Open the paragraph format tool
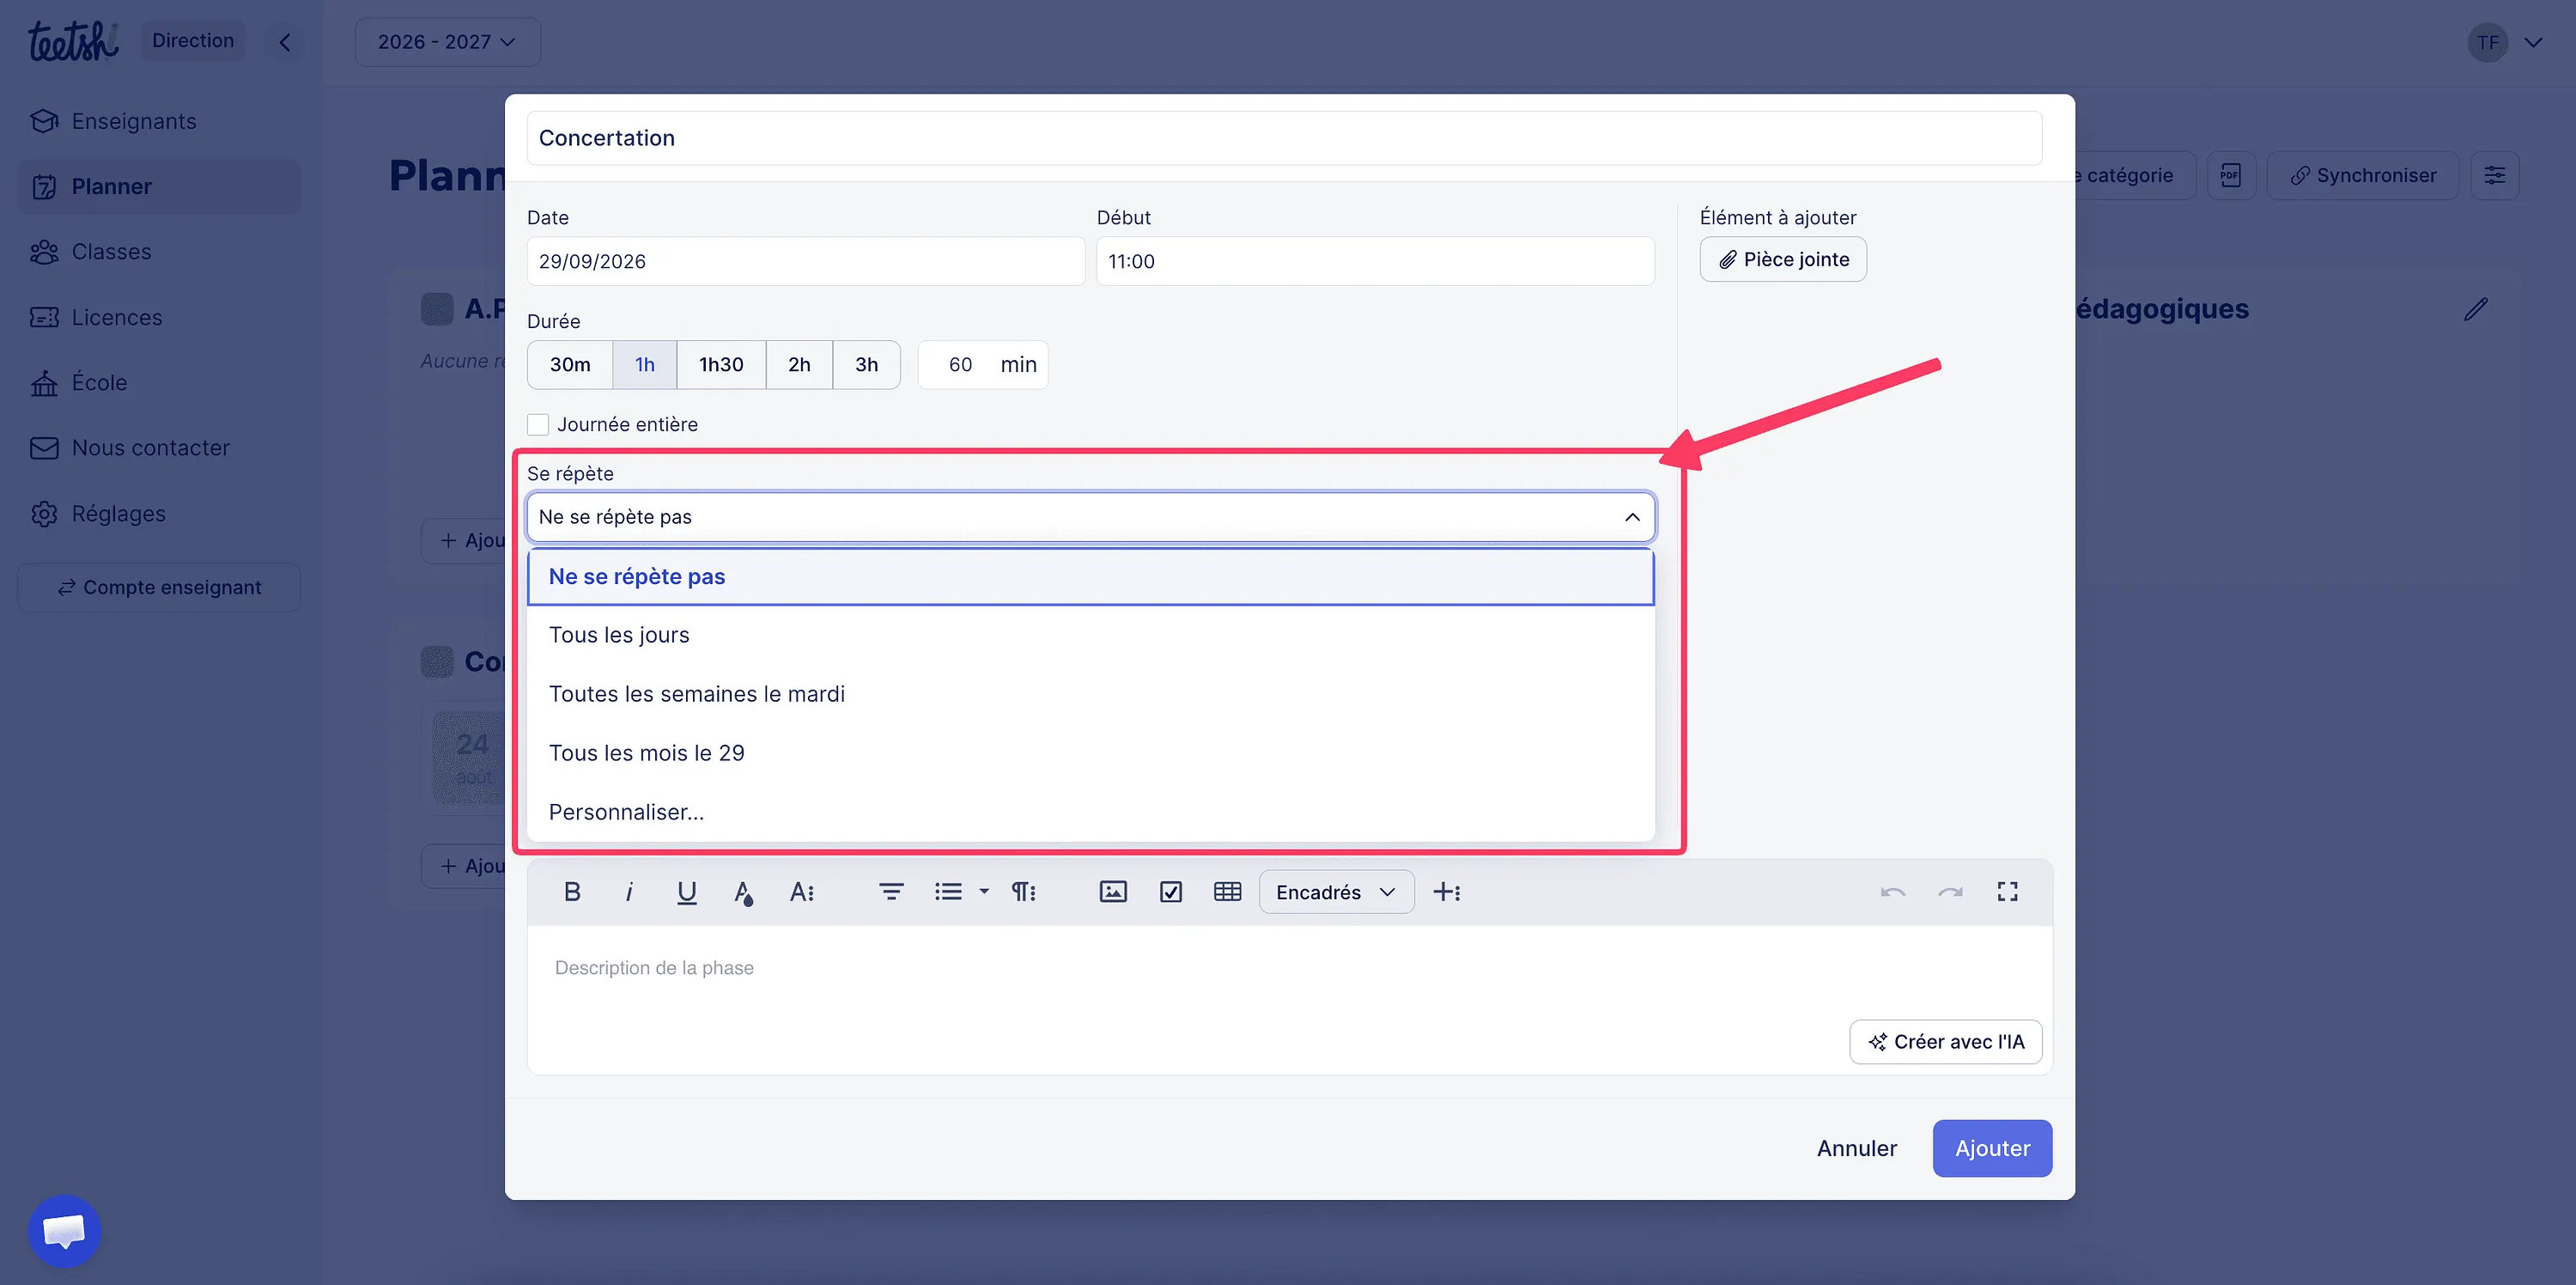The width and height of the screenshot is (2576, 1285). tap(1023, 892)
